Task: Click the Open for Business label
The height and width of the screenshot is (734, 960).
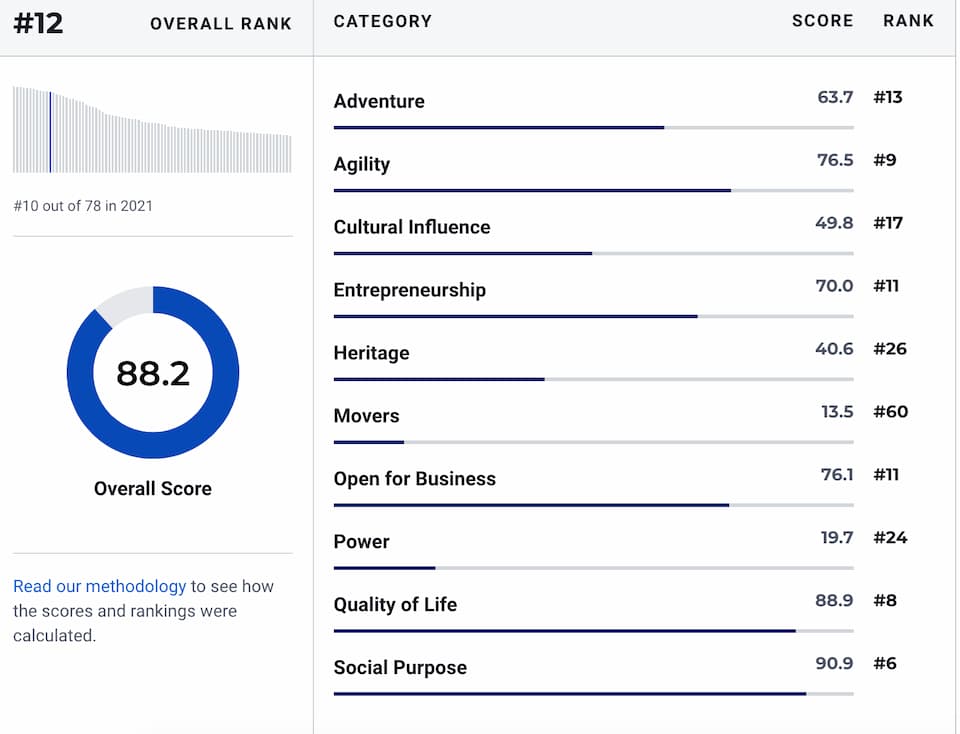Action: point(415,479)
